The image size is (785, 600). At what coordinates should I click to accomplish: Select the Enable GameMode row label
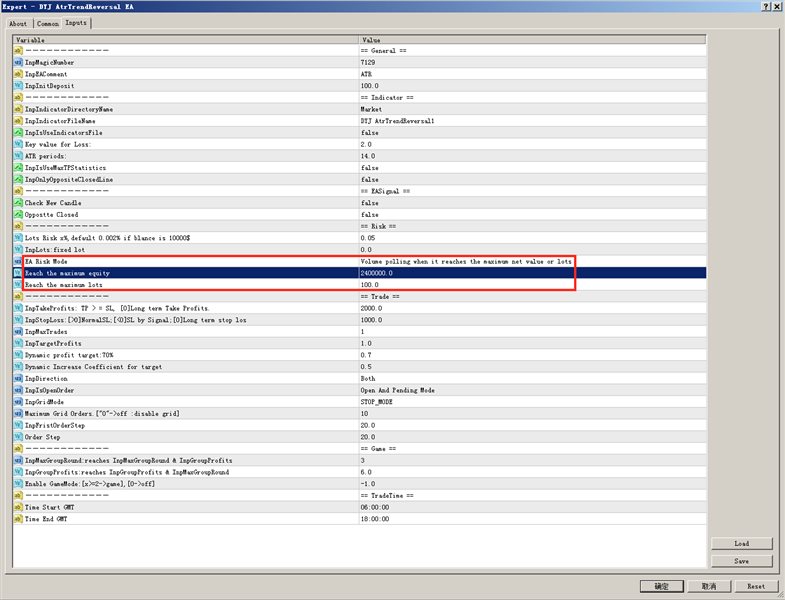pos(90,484)
